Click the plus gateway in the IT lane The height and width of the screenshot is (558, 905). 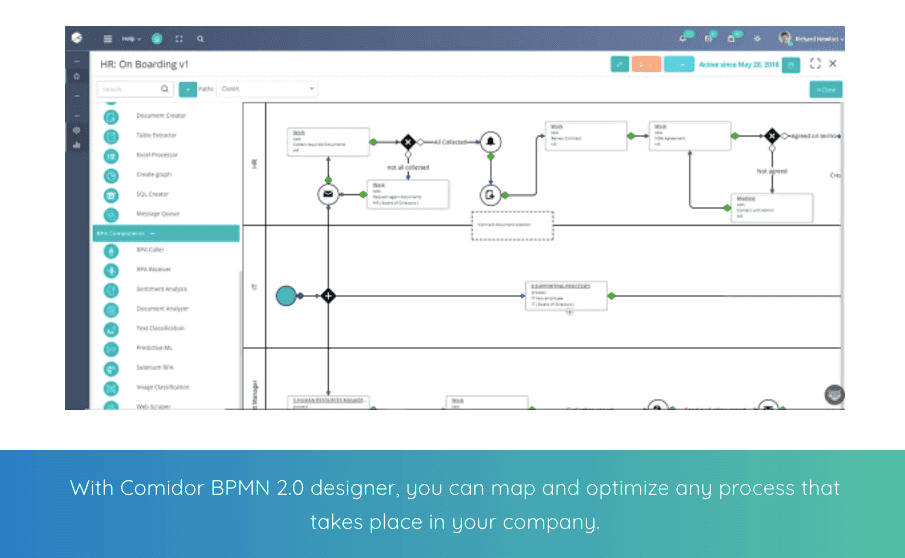coord(328,296)
